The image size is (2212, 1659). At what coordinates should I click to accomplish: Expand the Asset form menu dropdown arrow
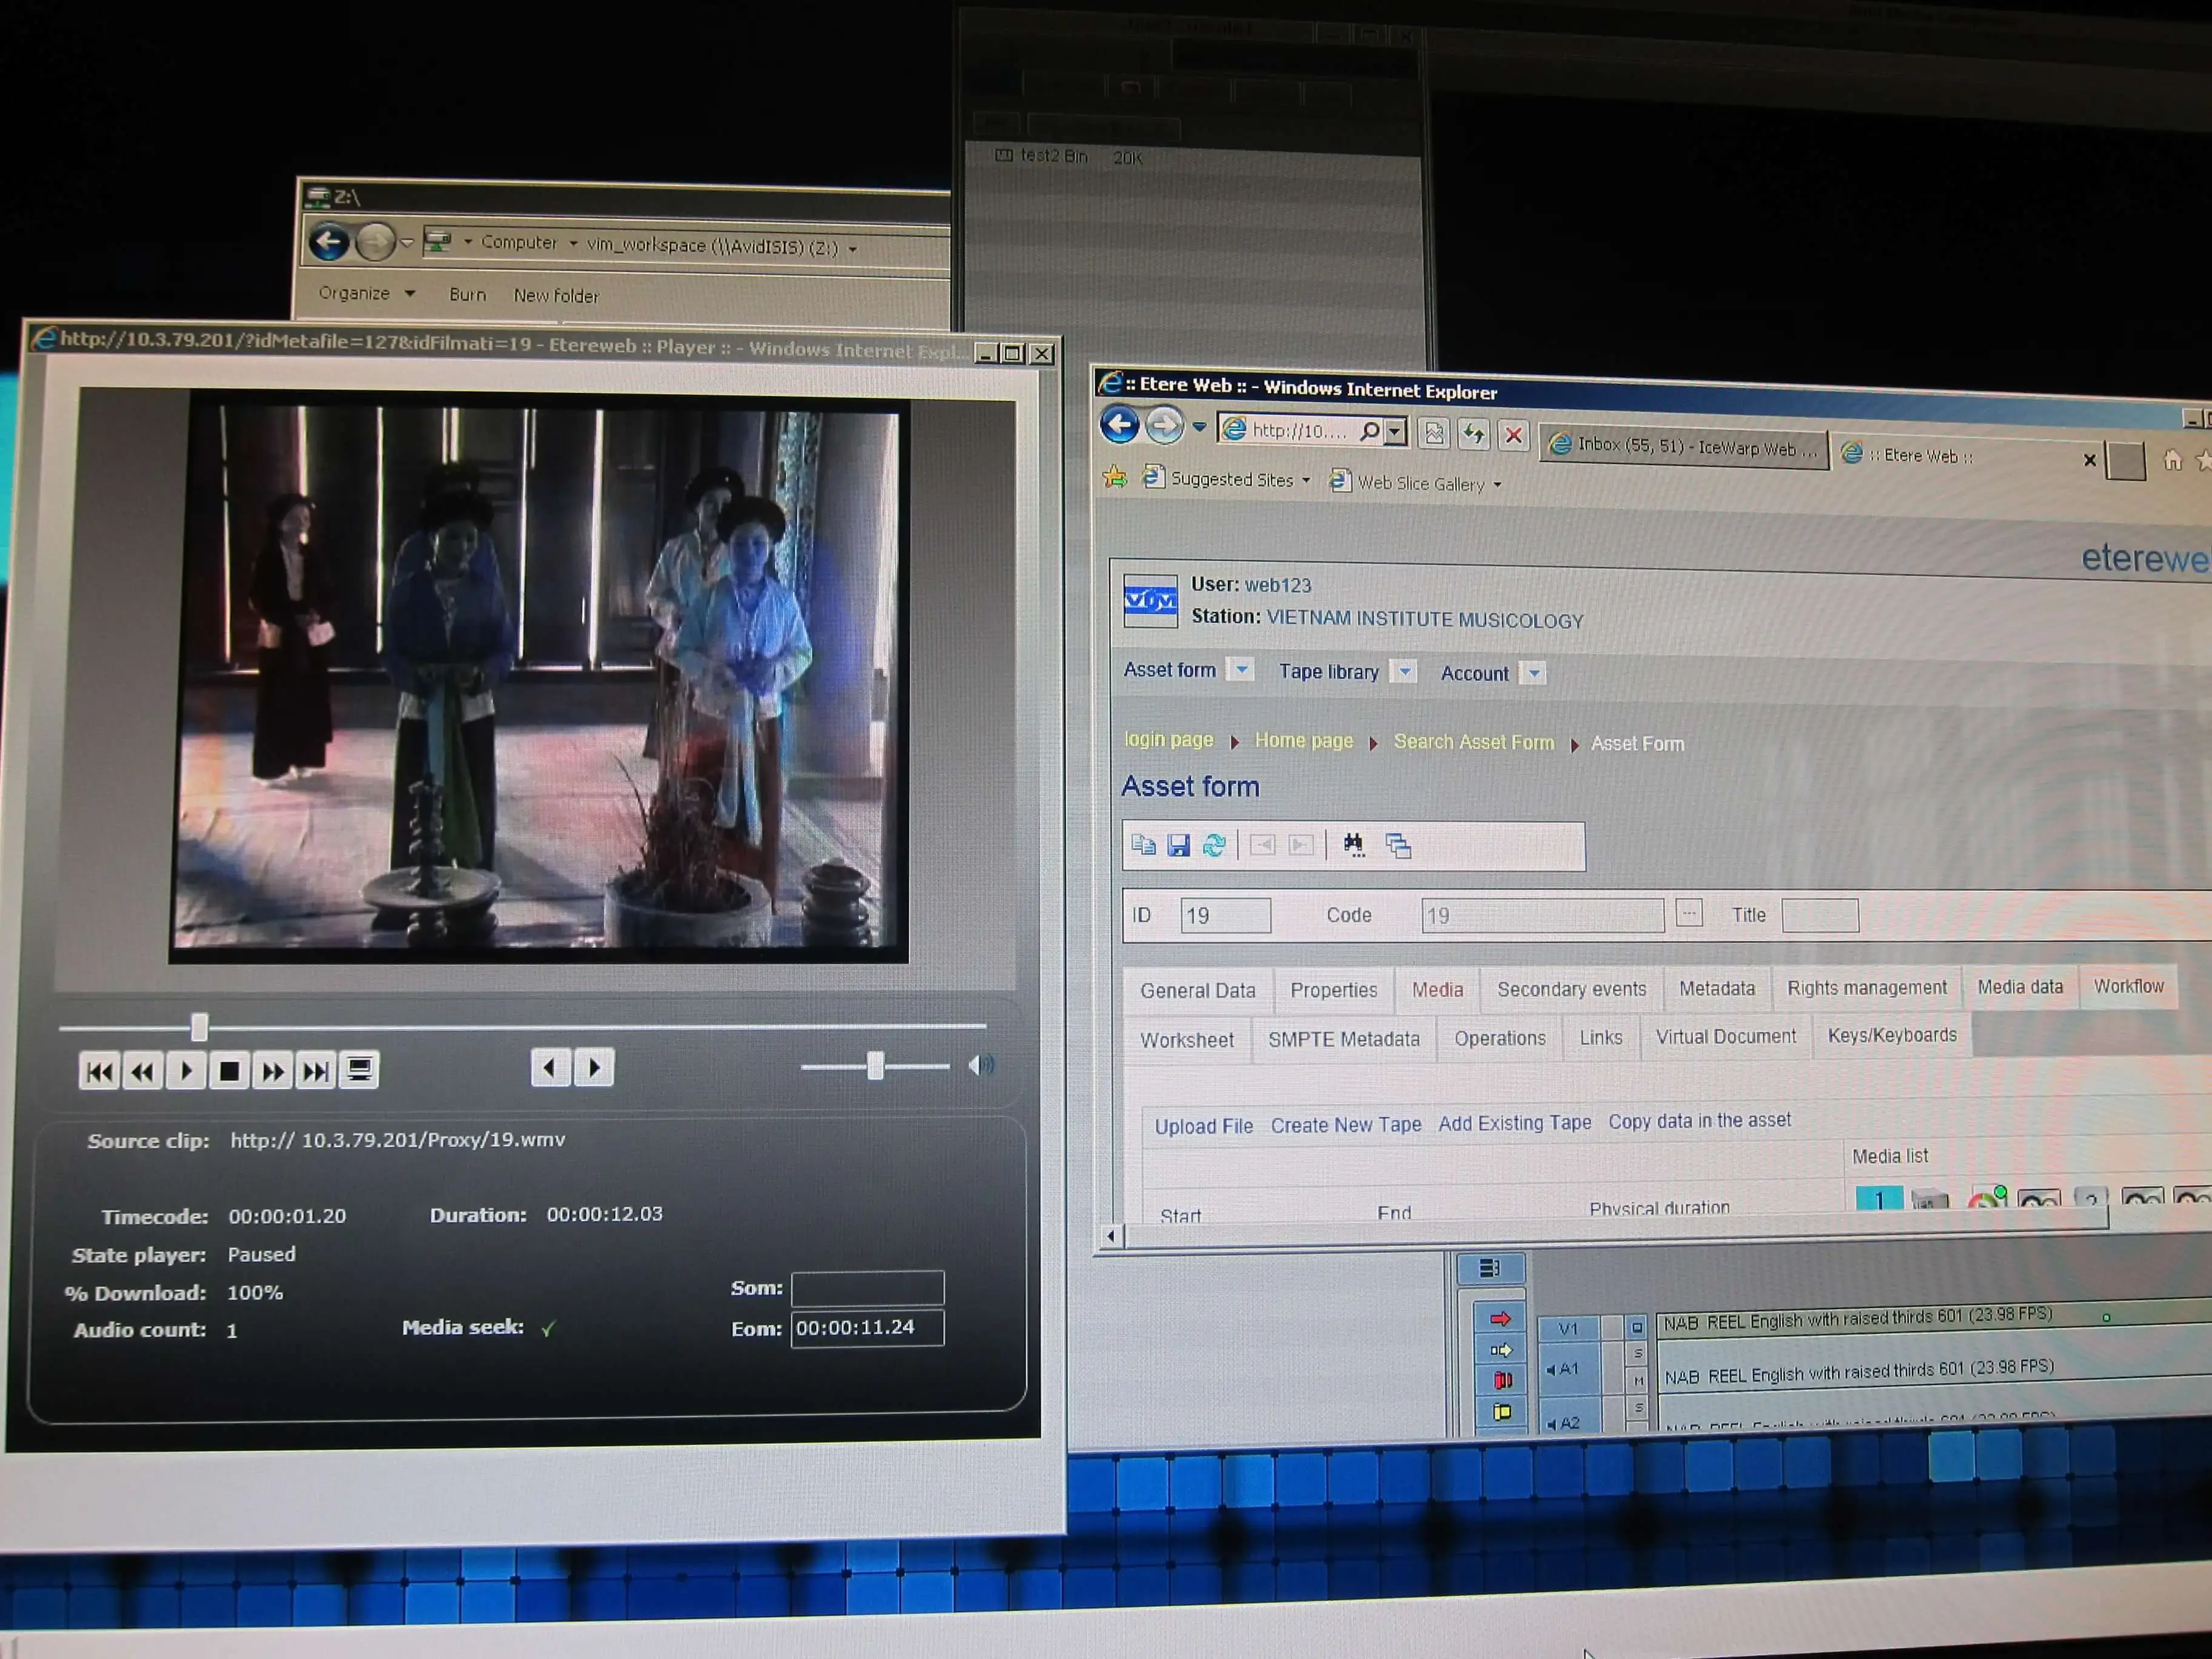coord(1241,670)
